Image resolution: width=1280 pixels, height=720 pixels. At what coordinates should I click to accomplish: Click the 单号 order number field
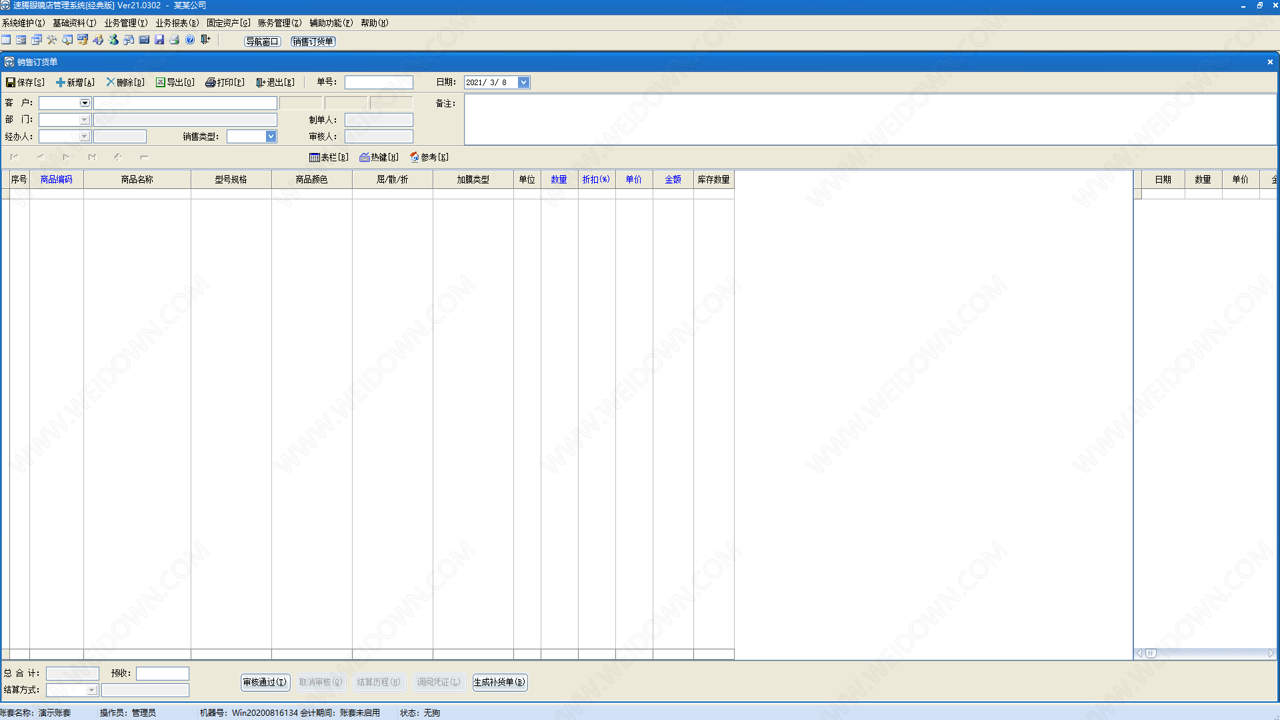(x=379, y=82)
